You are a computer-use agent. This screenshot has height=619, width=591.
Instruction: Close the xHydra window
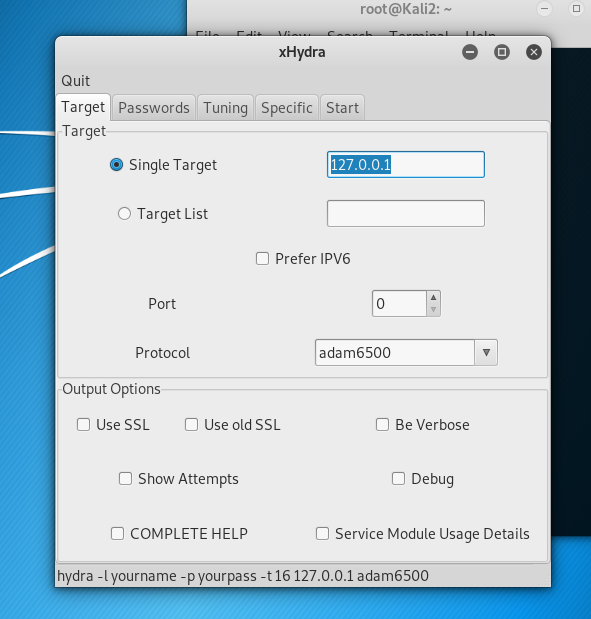[x=534, y=52]
